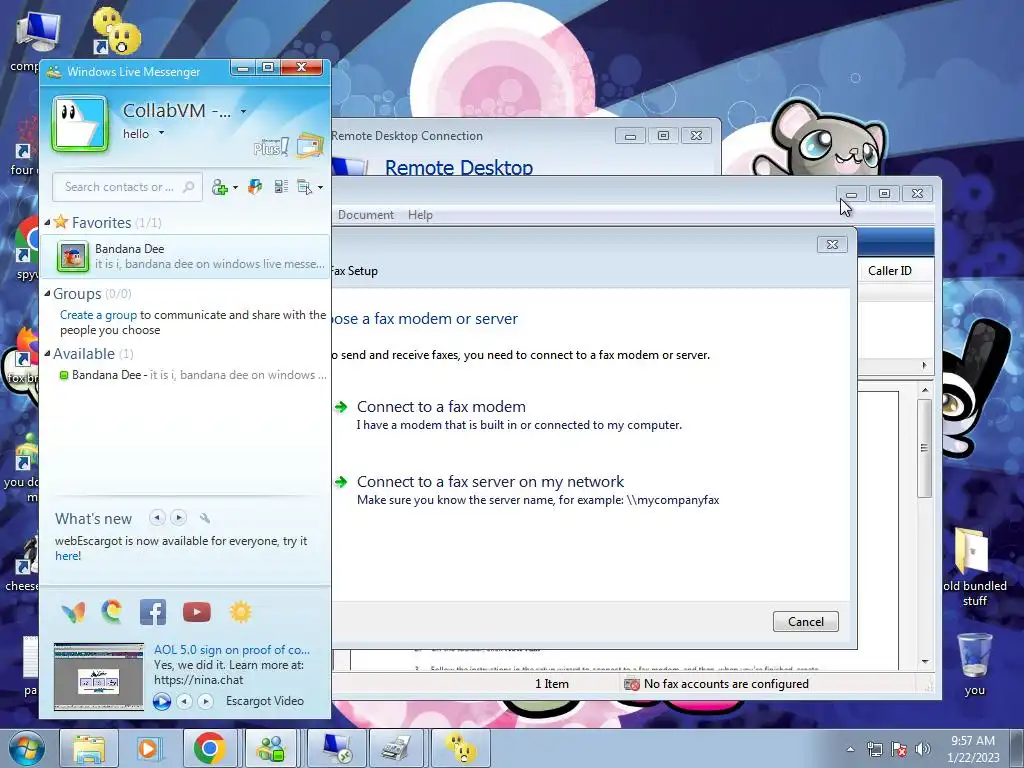Click the yellow smiley faces taskbar button
The height and width of the screenshot is (768, 1024).
coord(460,748)
